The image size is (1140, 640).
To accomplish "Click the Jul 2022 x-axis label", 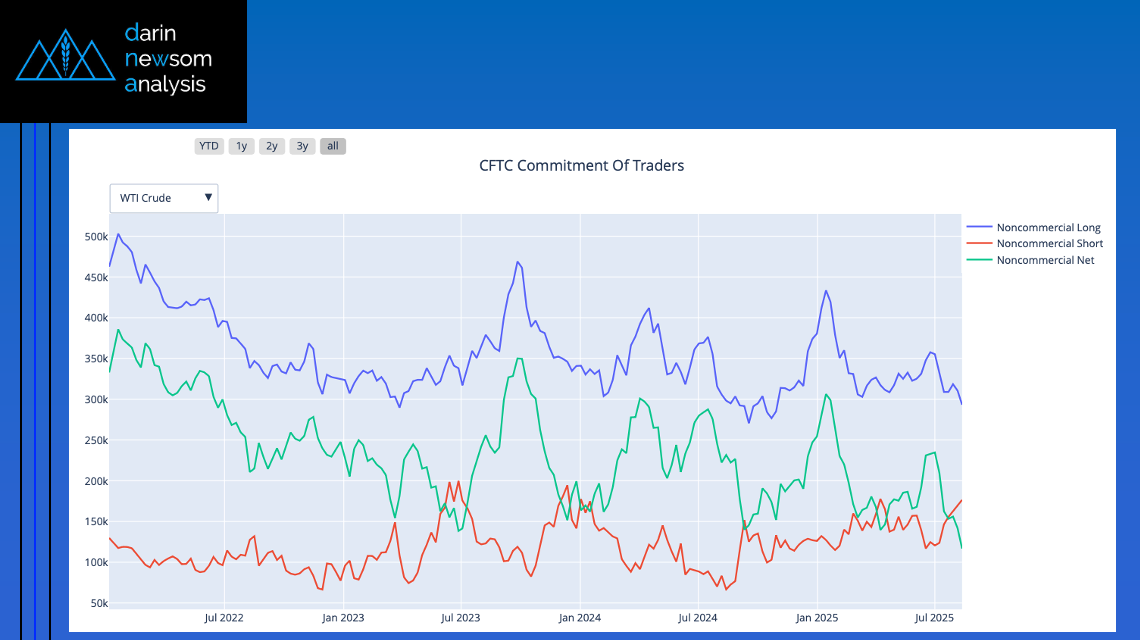I will coord(224,618).
